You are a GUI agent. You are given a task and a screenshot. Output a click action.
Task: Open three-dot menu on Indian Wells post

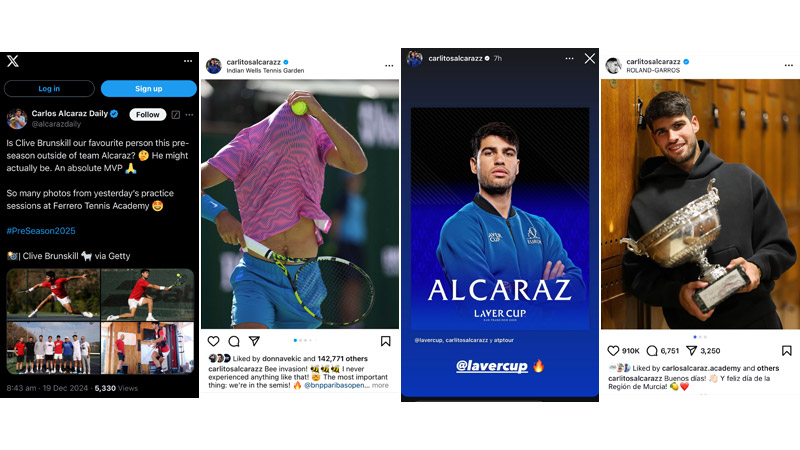389,66
